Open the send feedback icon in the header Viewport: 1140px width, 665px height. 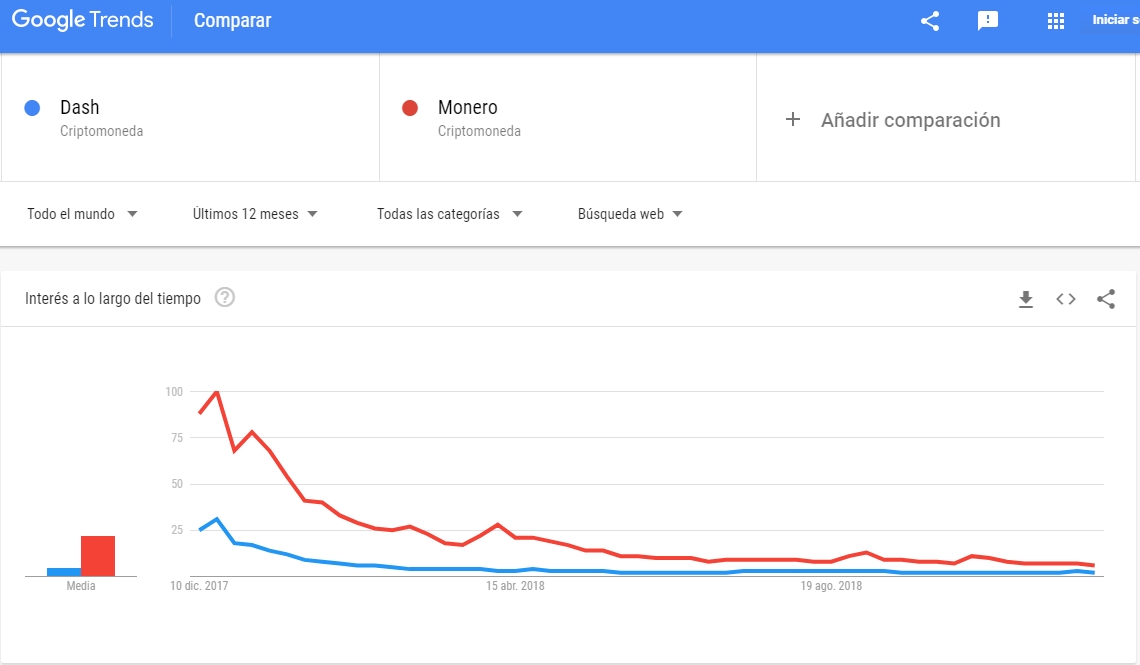coord(988,21)
